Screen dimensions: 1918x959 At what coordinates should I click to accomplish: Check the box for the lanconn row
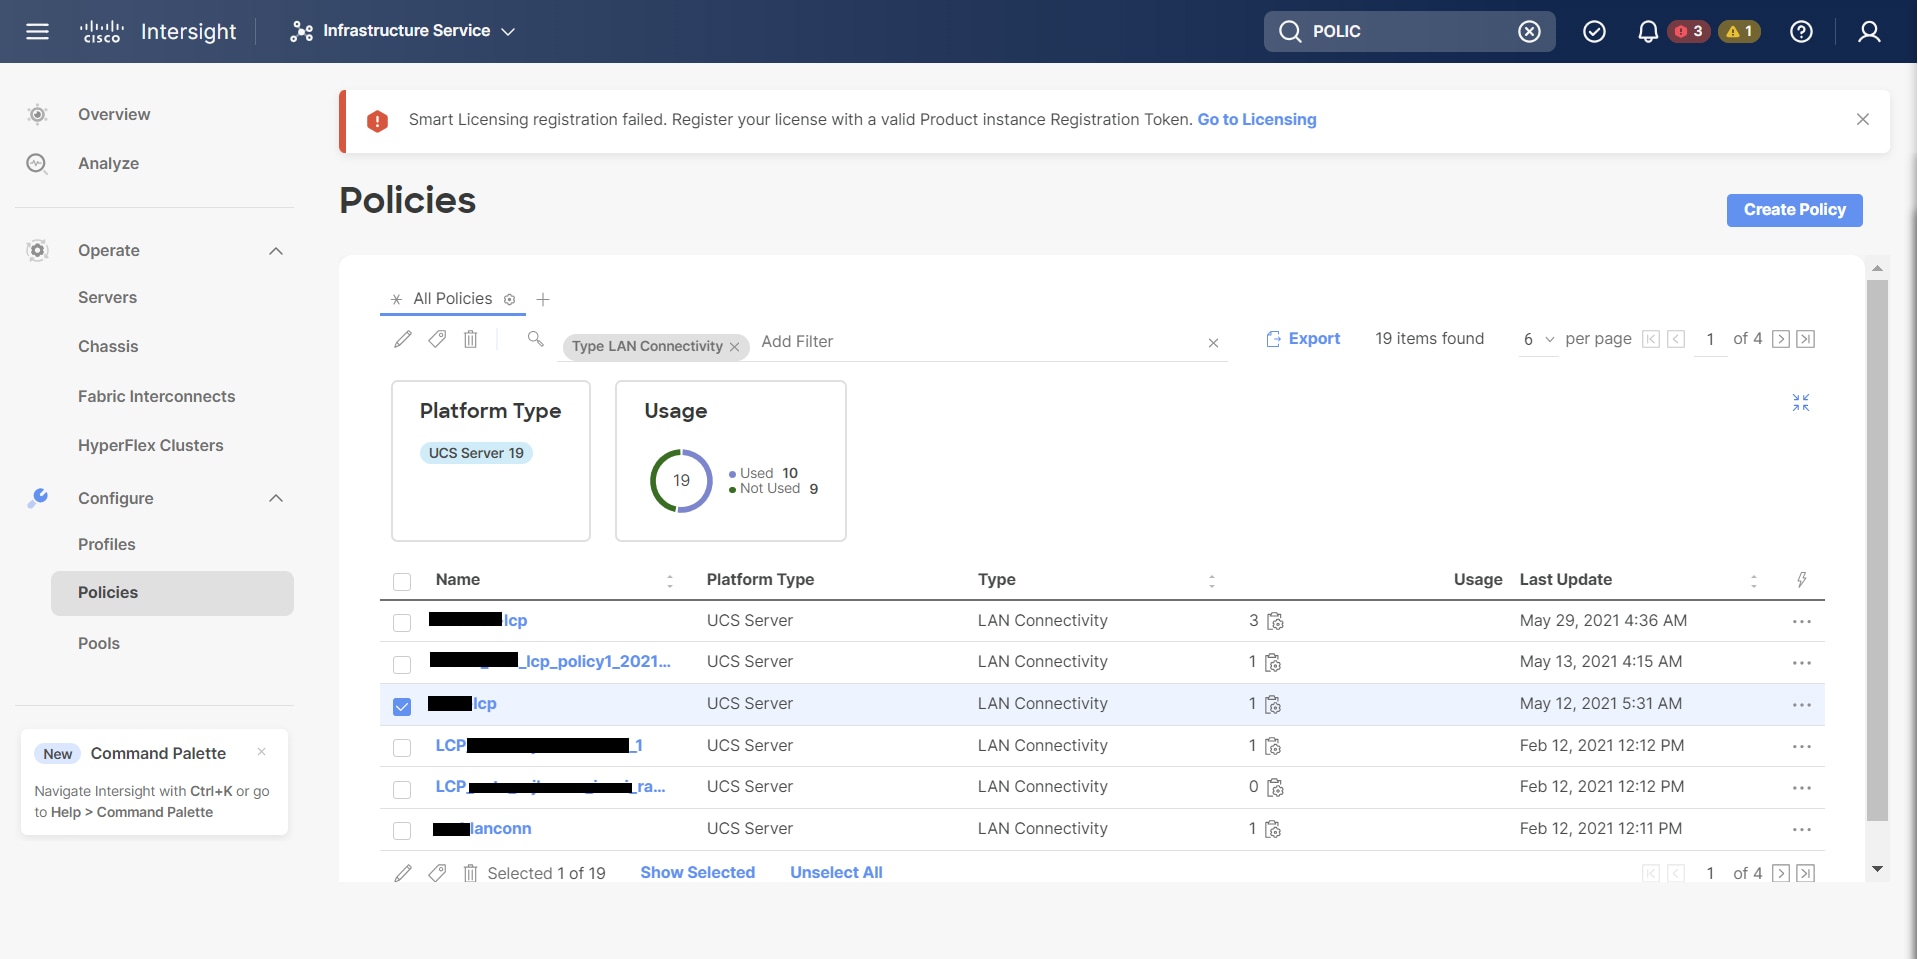pyautogui.click(x=402, y=830)
